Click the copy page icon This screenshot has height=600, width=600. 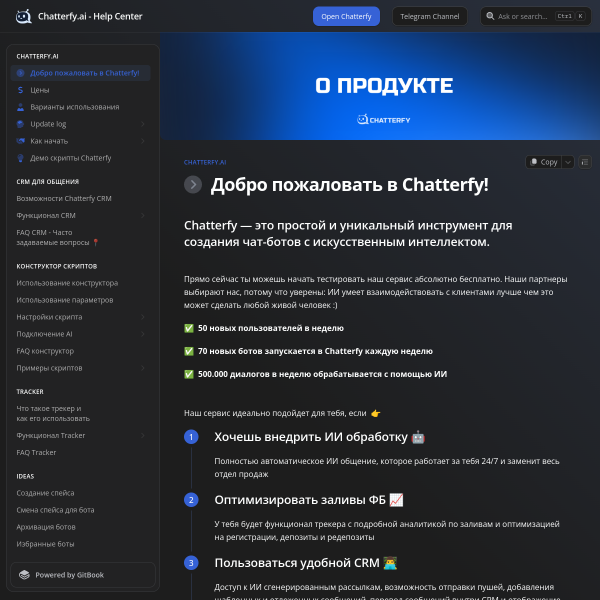[534, 162]
